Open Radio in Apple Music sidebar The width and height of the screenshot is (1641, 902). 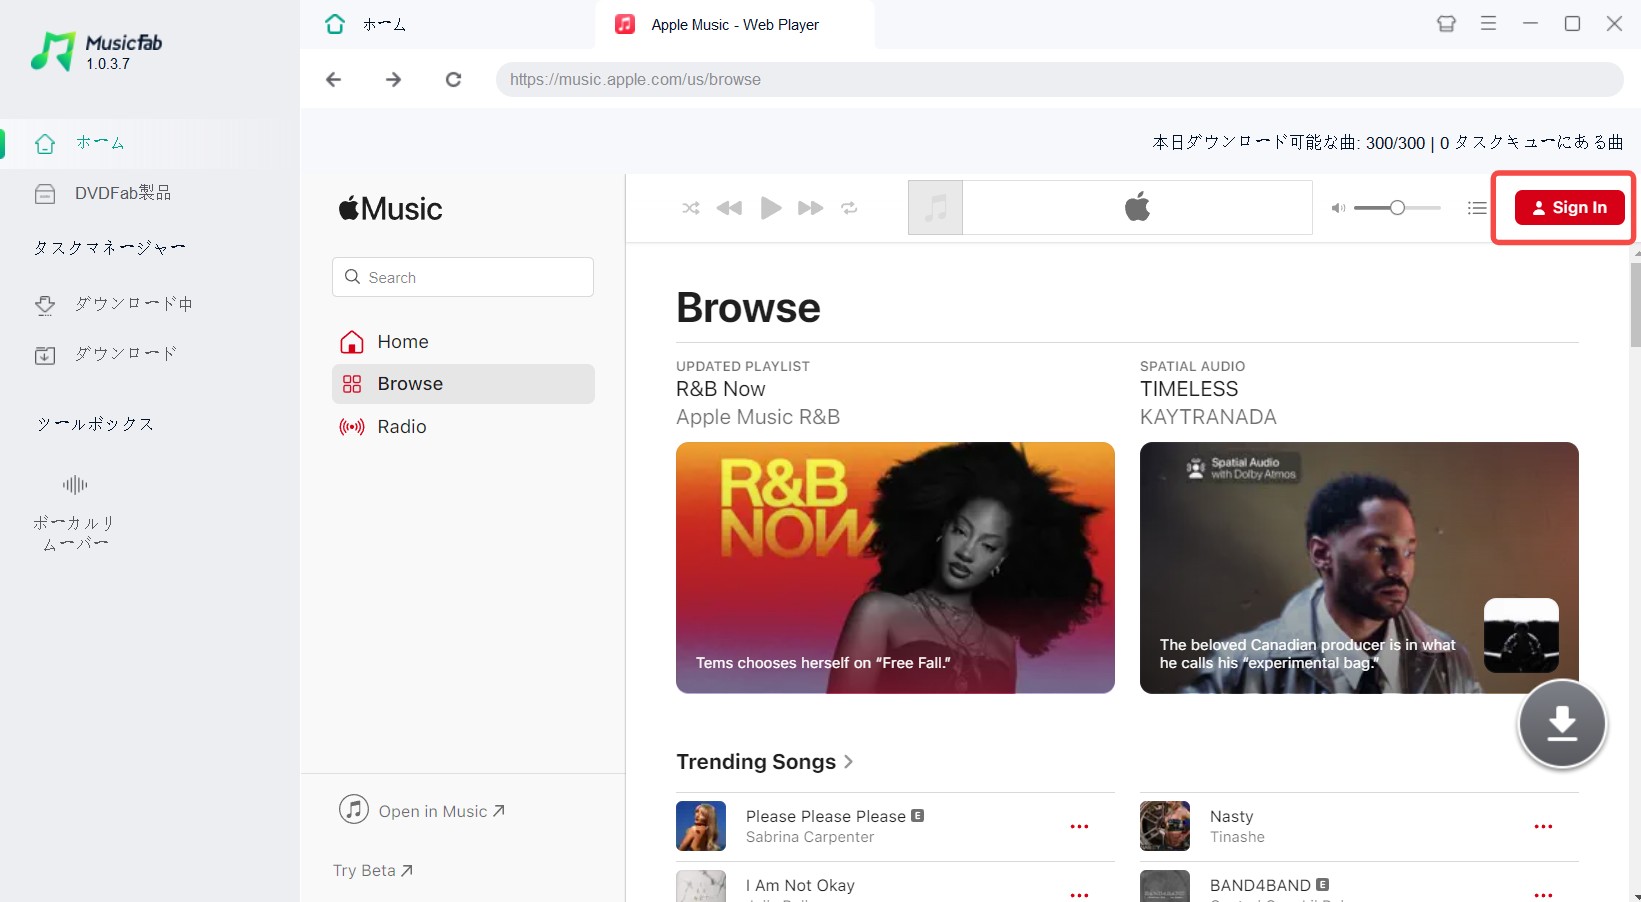point(463,427)
